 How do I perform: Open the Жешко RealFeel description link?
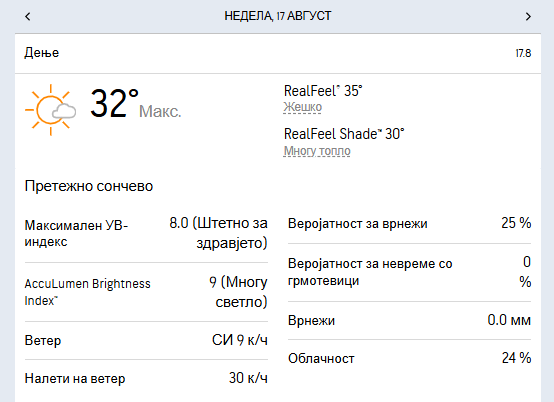tap(302, 107)
